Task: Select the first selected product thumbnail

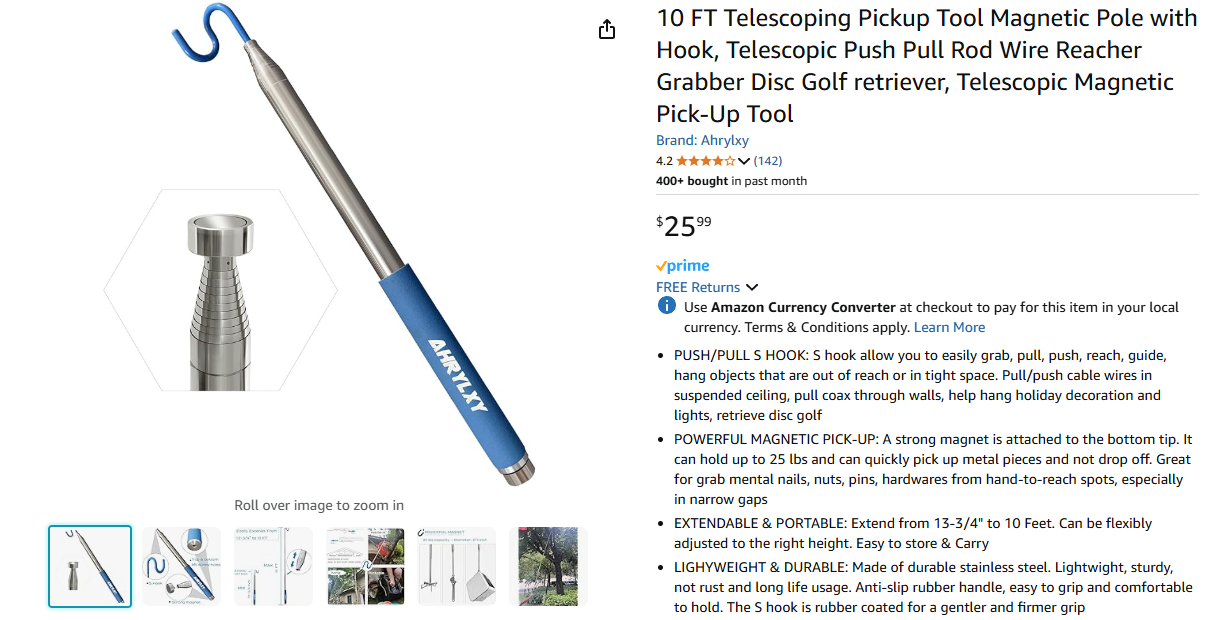Action: point(90,566)
